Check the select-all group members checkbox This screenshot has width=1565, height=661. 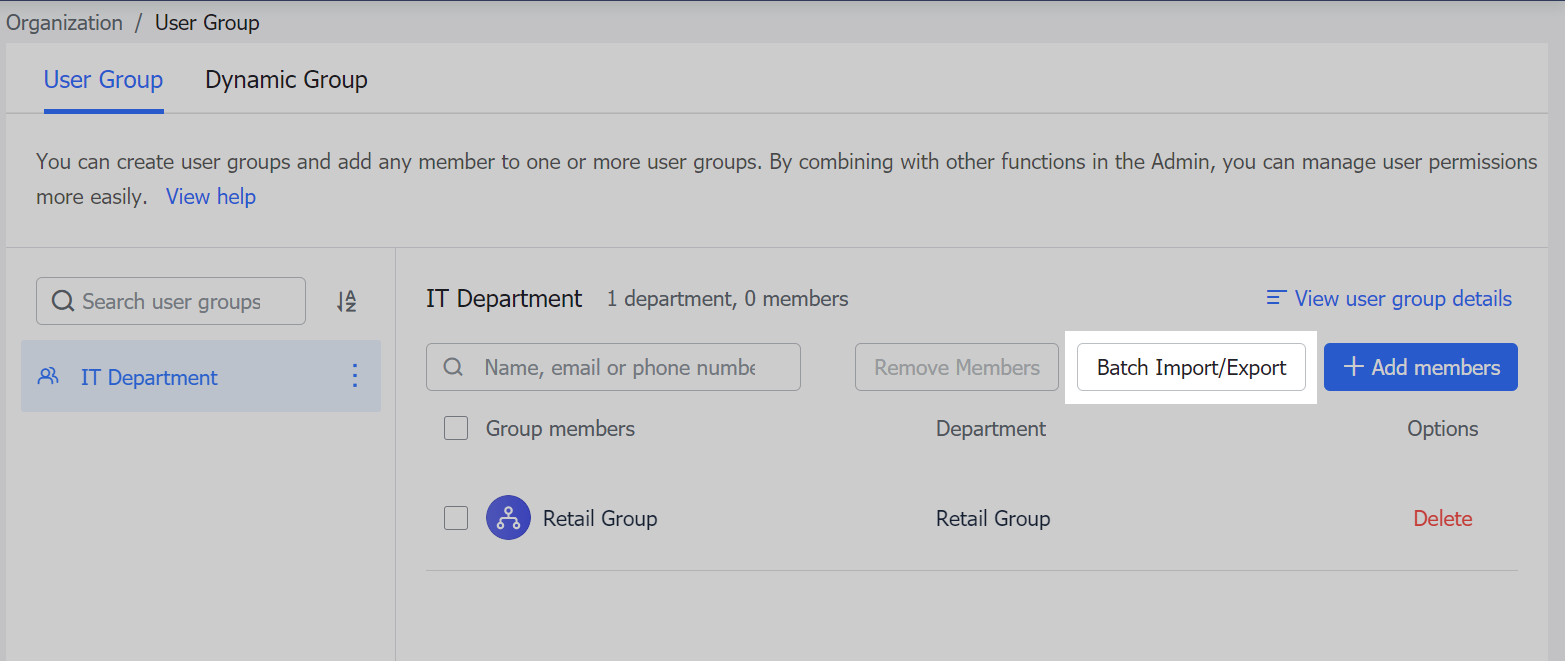[x=455, y=427]
